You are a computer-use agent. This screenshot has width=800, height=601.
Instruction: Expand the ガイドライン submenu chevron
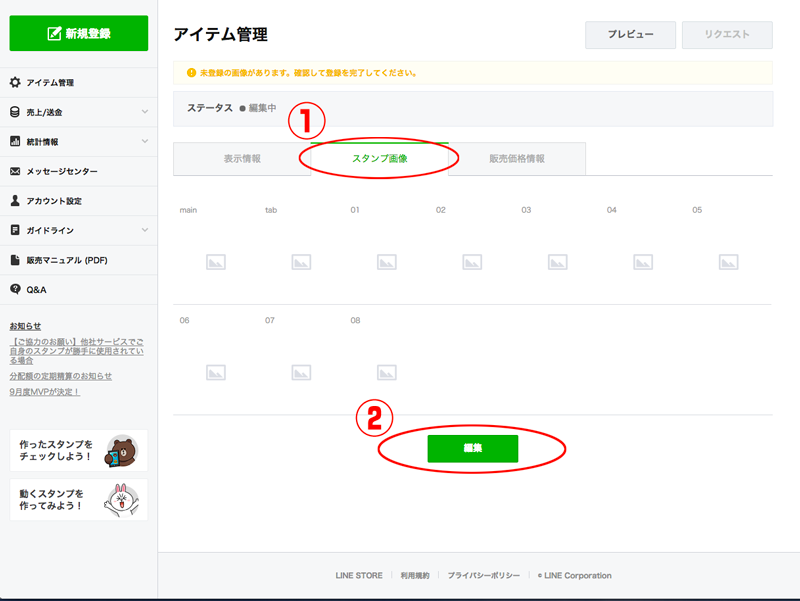(145, 230)
